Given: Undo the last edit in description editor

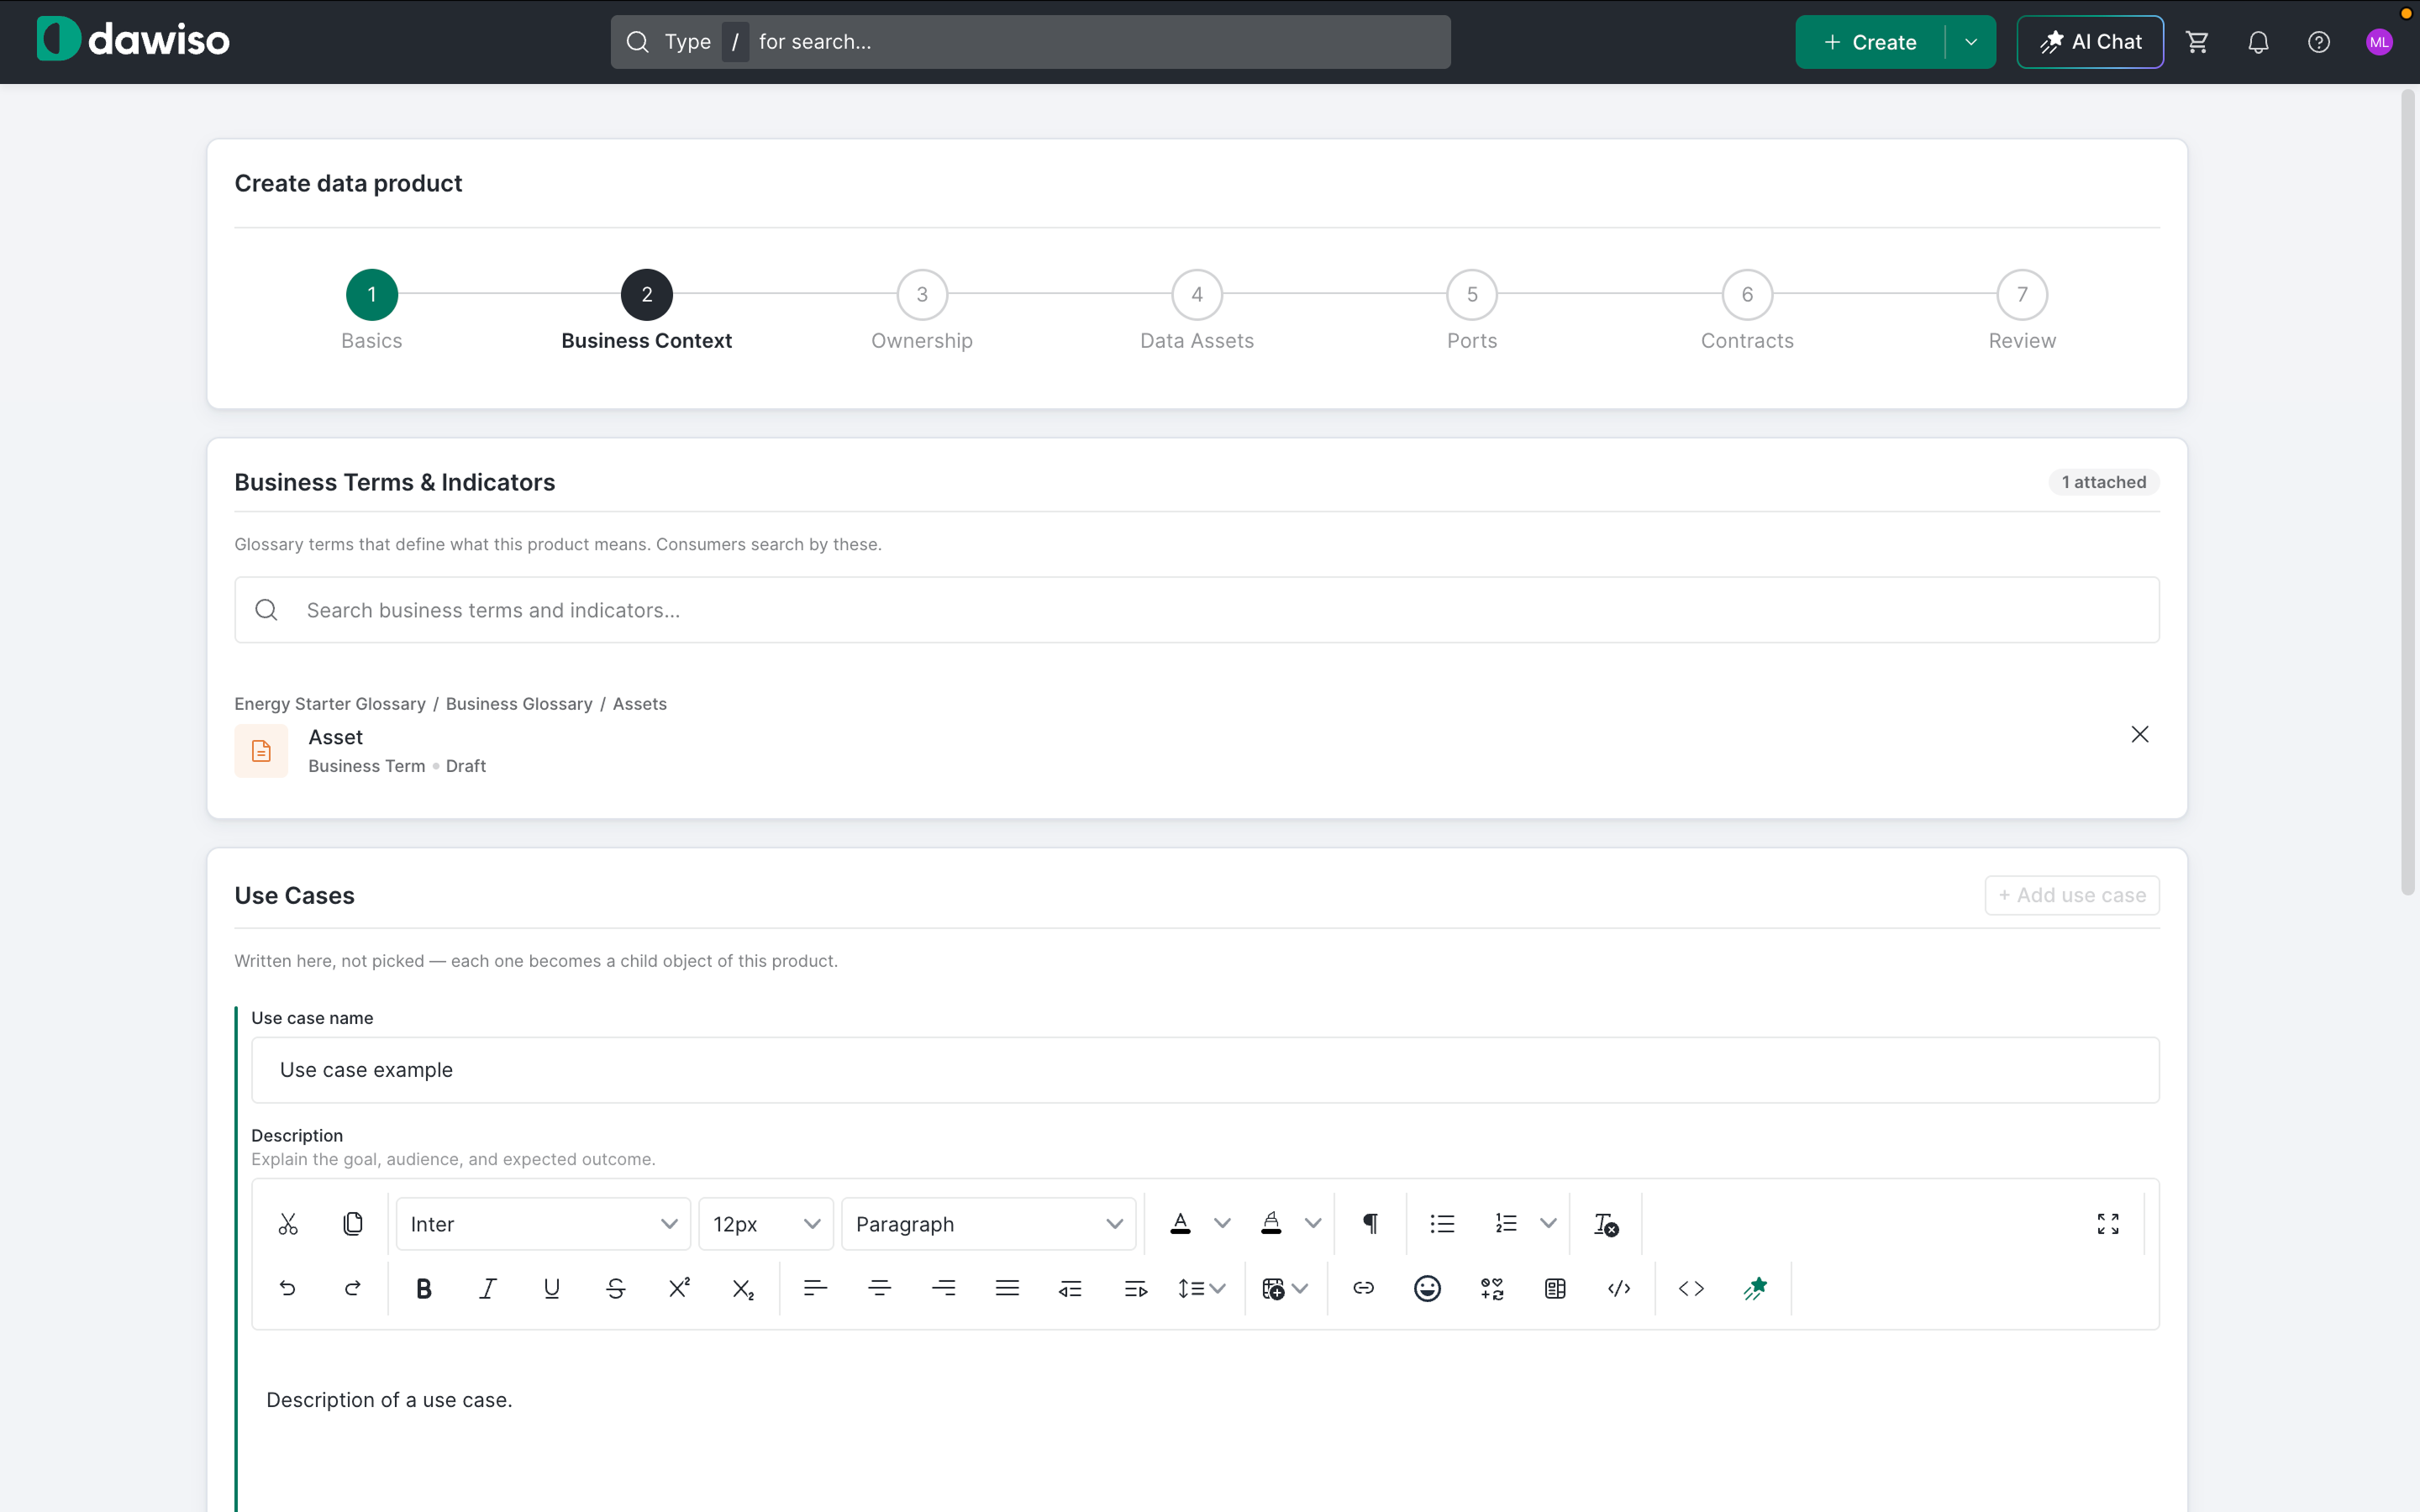Looking at the screenshot, I should click(x=288, y=1288).
